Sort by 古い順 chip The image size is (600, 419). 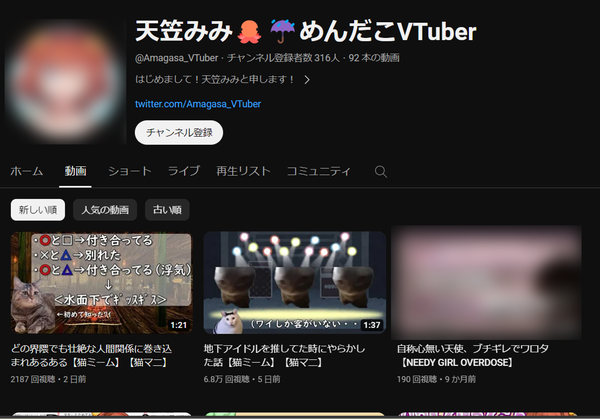167,210
